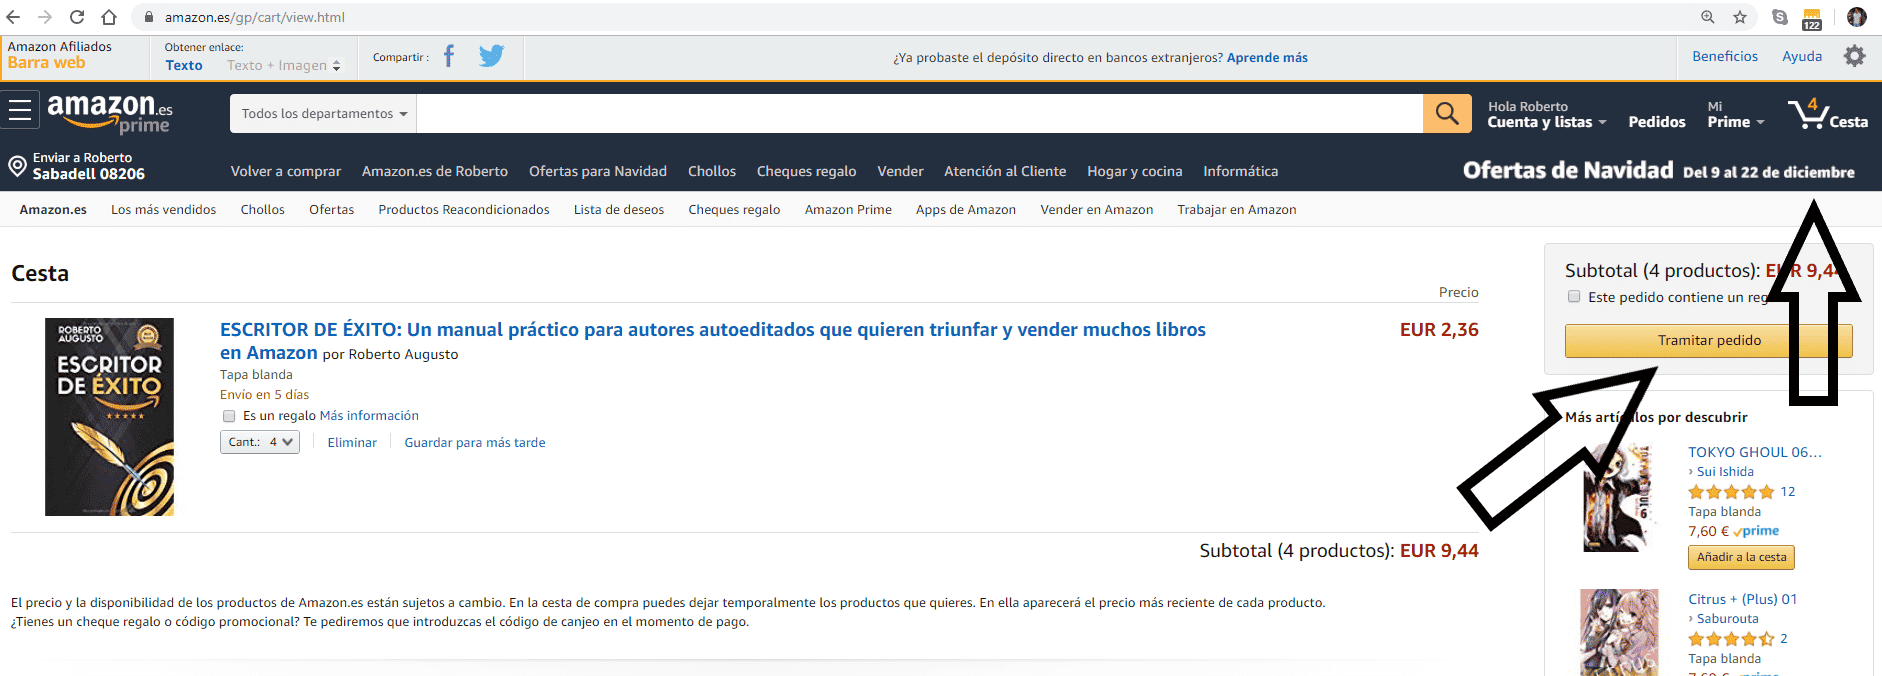Click the amazon.es prime logo
Screen dimensions: 1882x676
(x=110, y=113)
